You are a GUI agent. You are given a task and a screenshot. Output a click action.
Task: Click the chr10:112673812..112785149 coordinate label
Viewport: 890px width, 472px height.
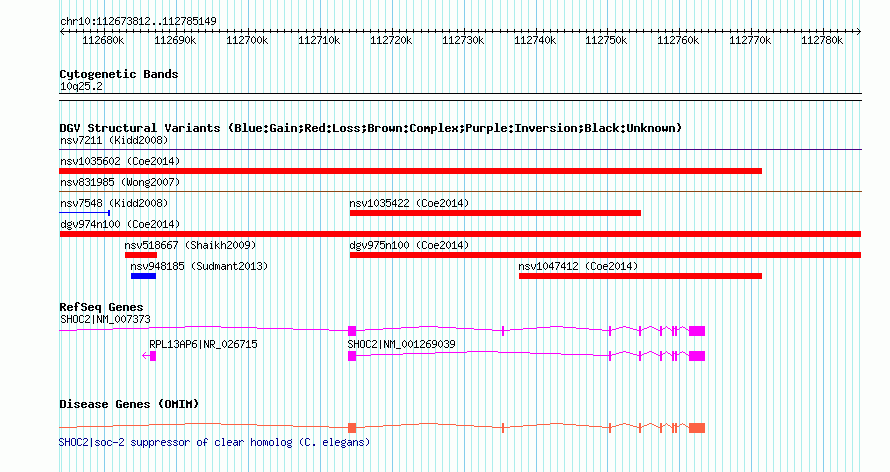[138, 21]
